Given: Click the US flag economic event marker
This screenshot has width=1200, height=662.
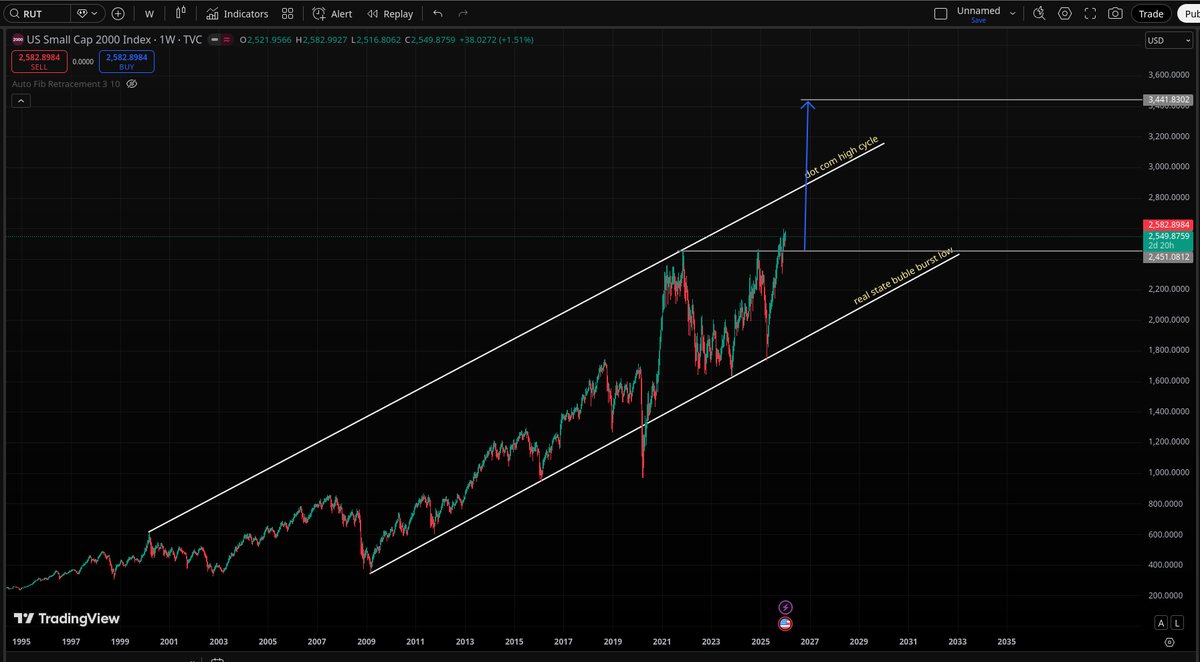Looking at the screenshot, I should point(785,623).
